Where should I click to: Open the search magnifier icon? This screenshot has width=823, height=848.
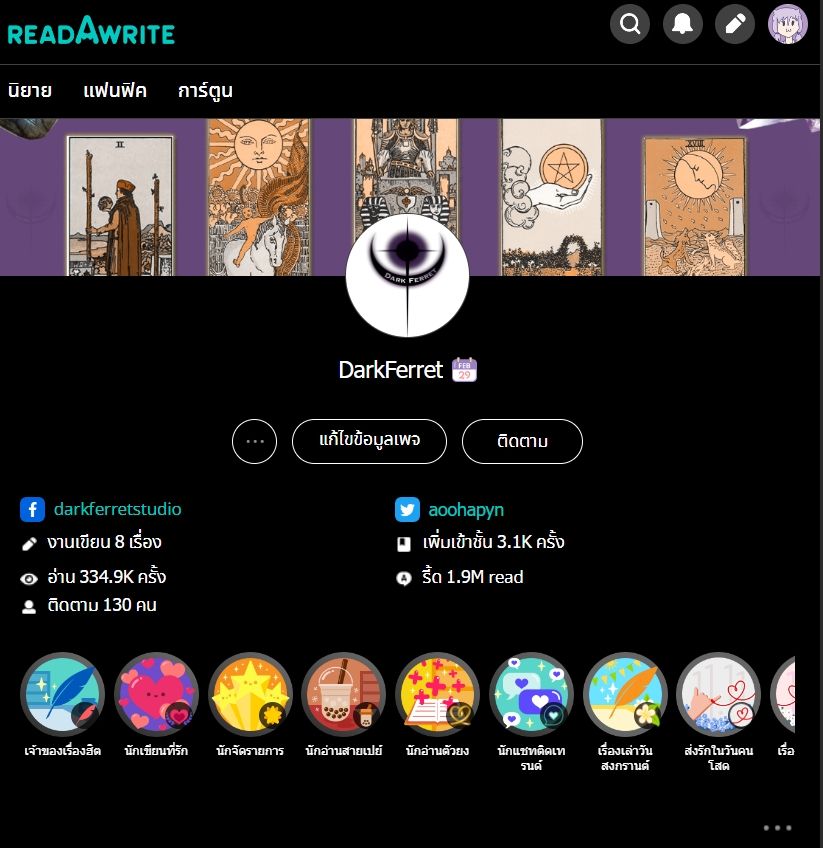[x=630, y=24]
